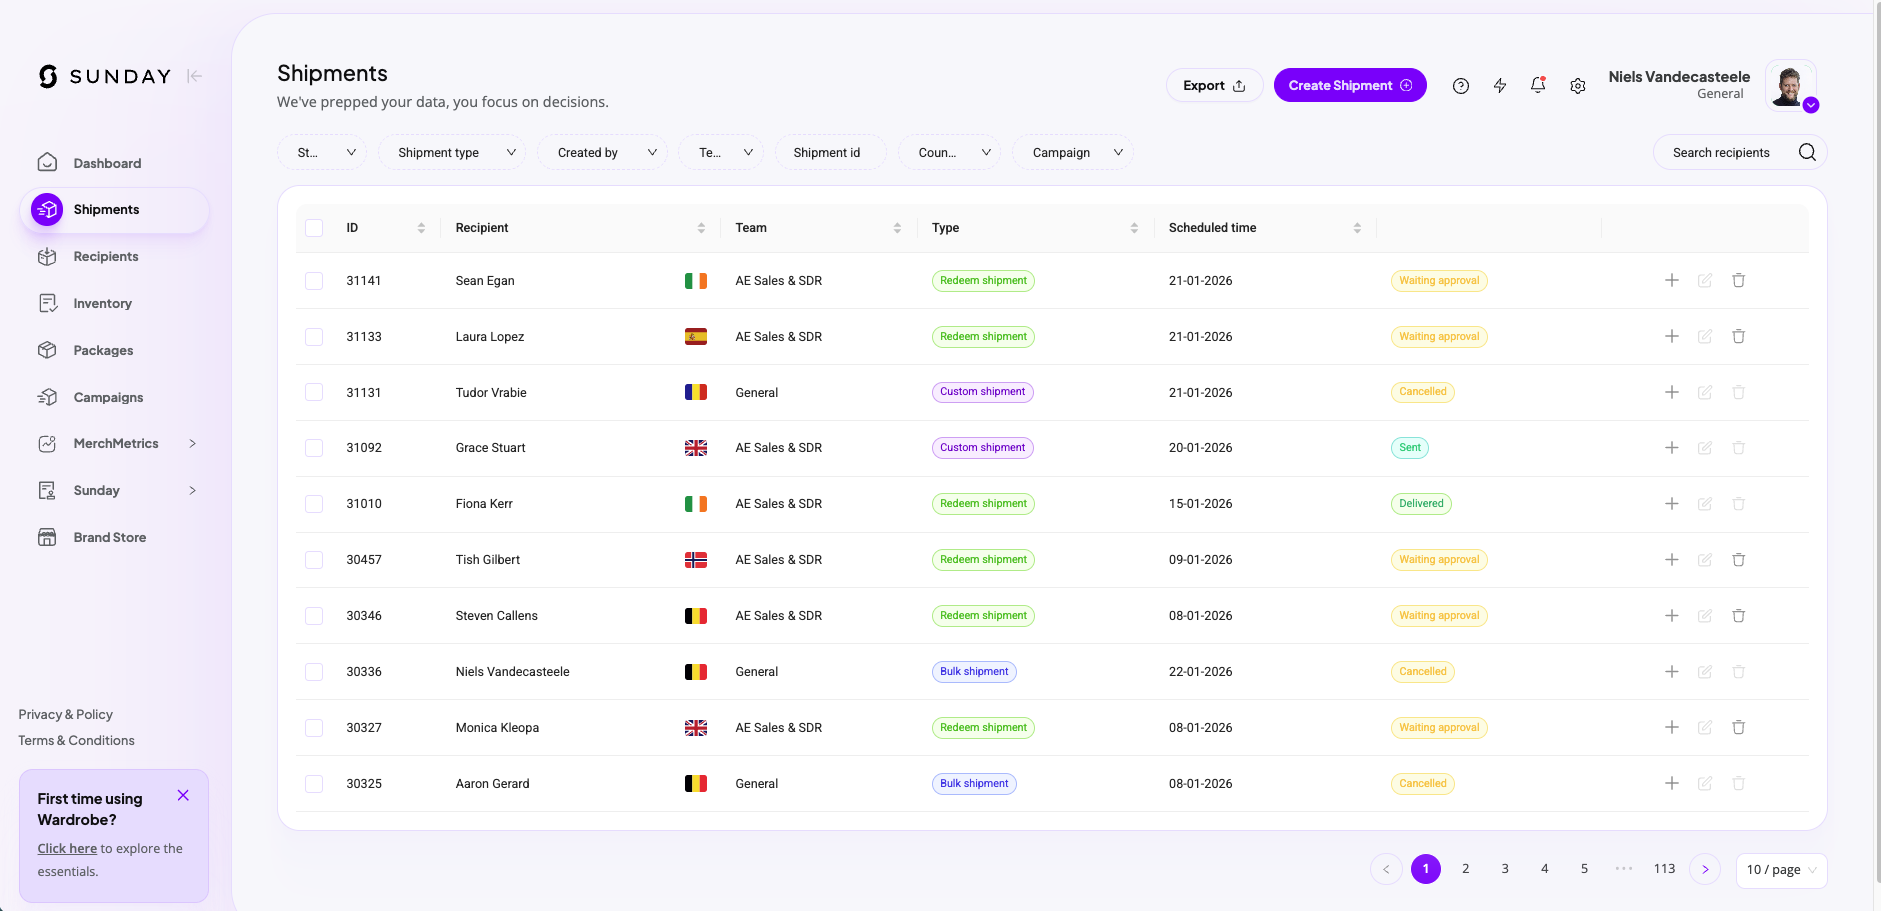
Task: Open the Shipment type filter dropdown
Action: pyautogui.click(x=452, y=152)
